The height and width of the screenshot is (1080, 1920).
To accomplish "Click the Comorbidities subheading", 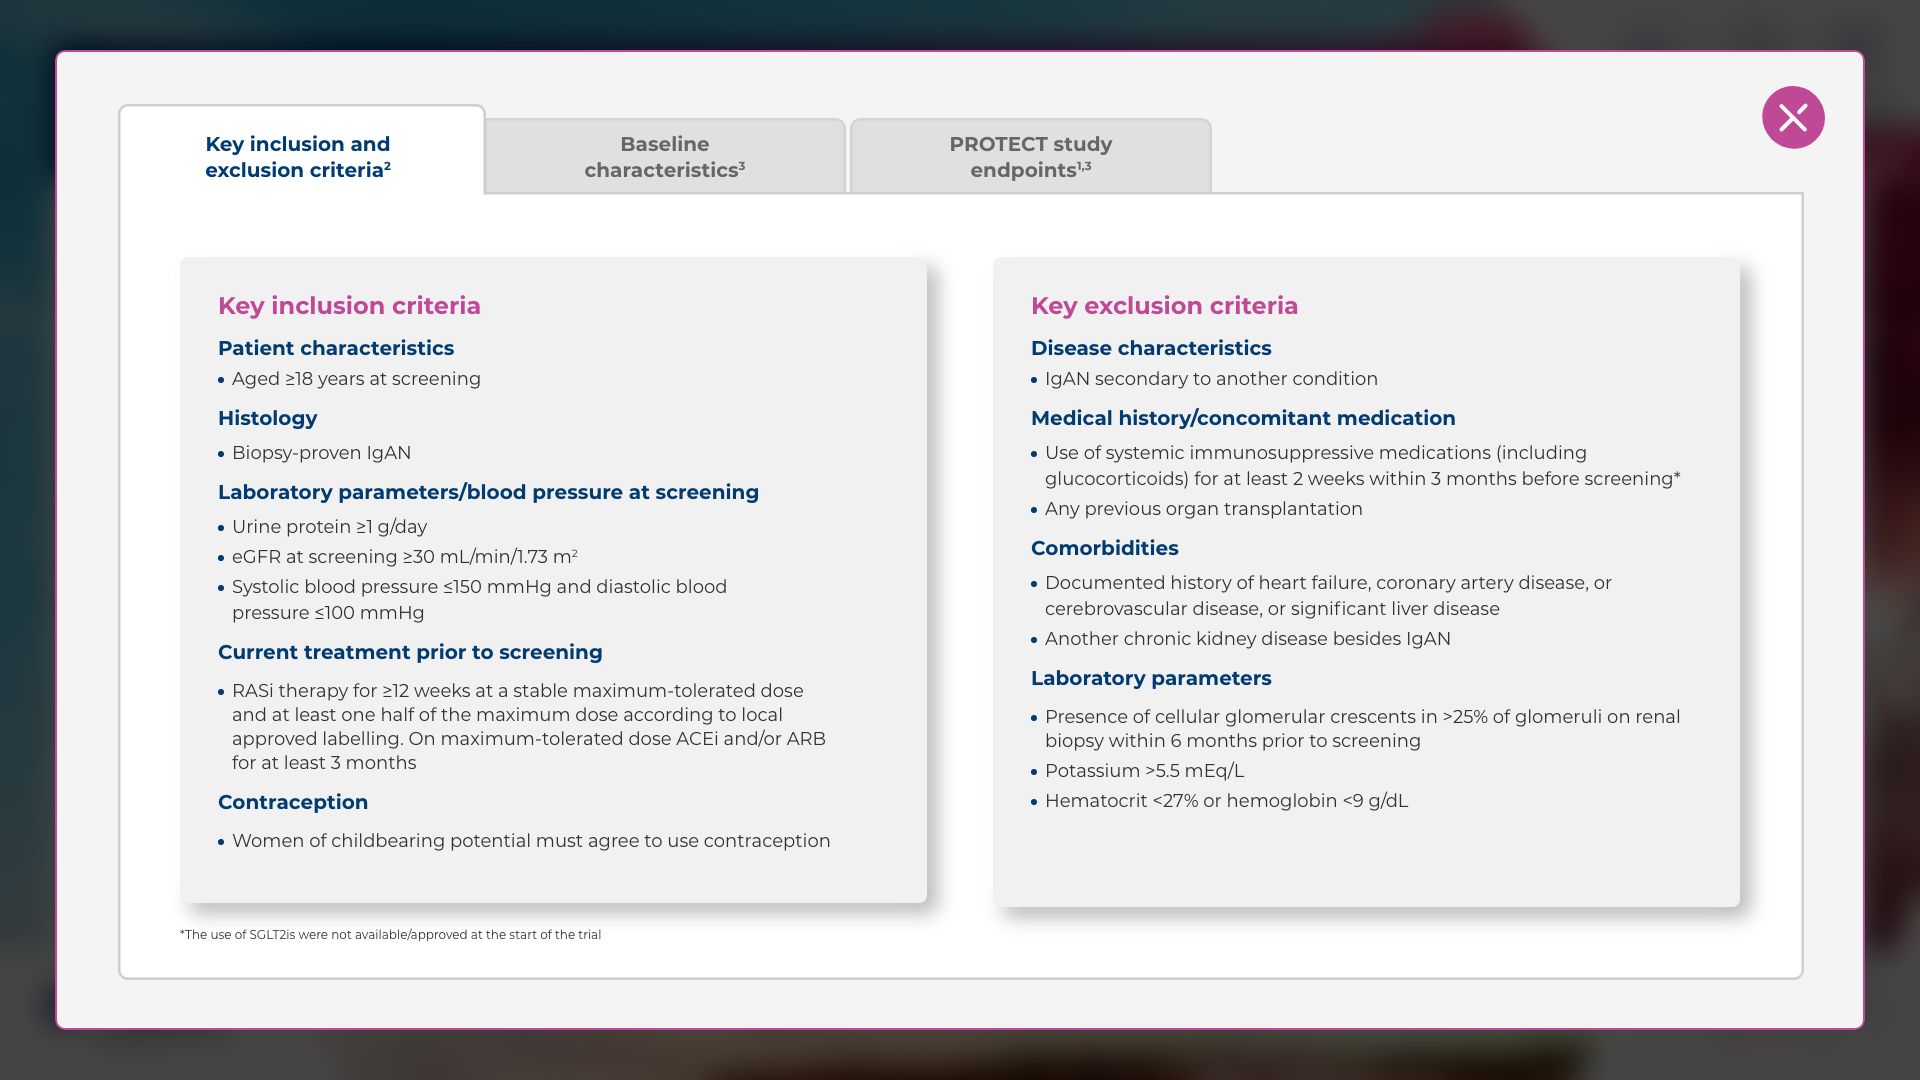I will click(x=1104, y=548).
